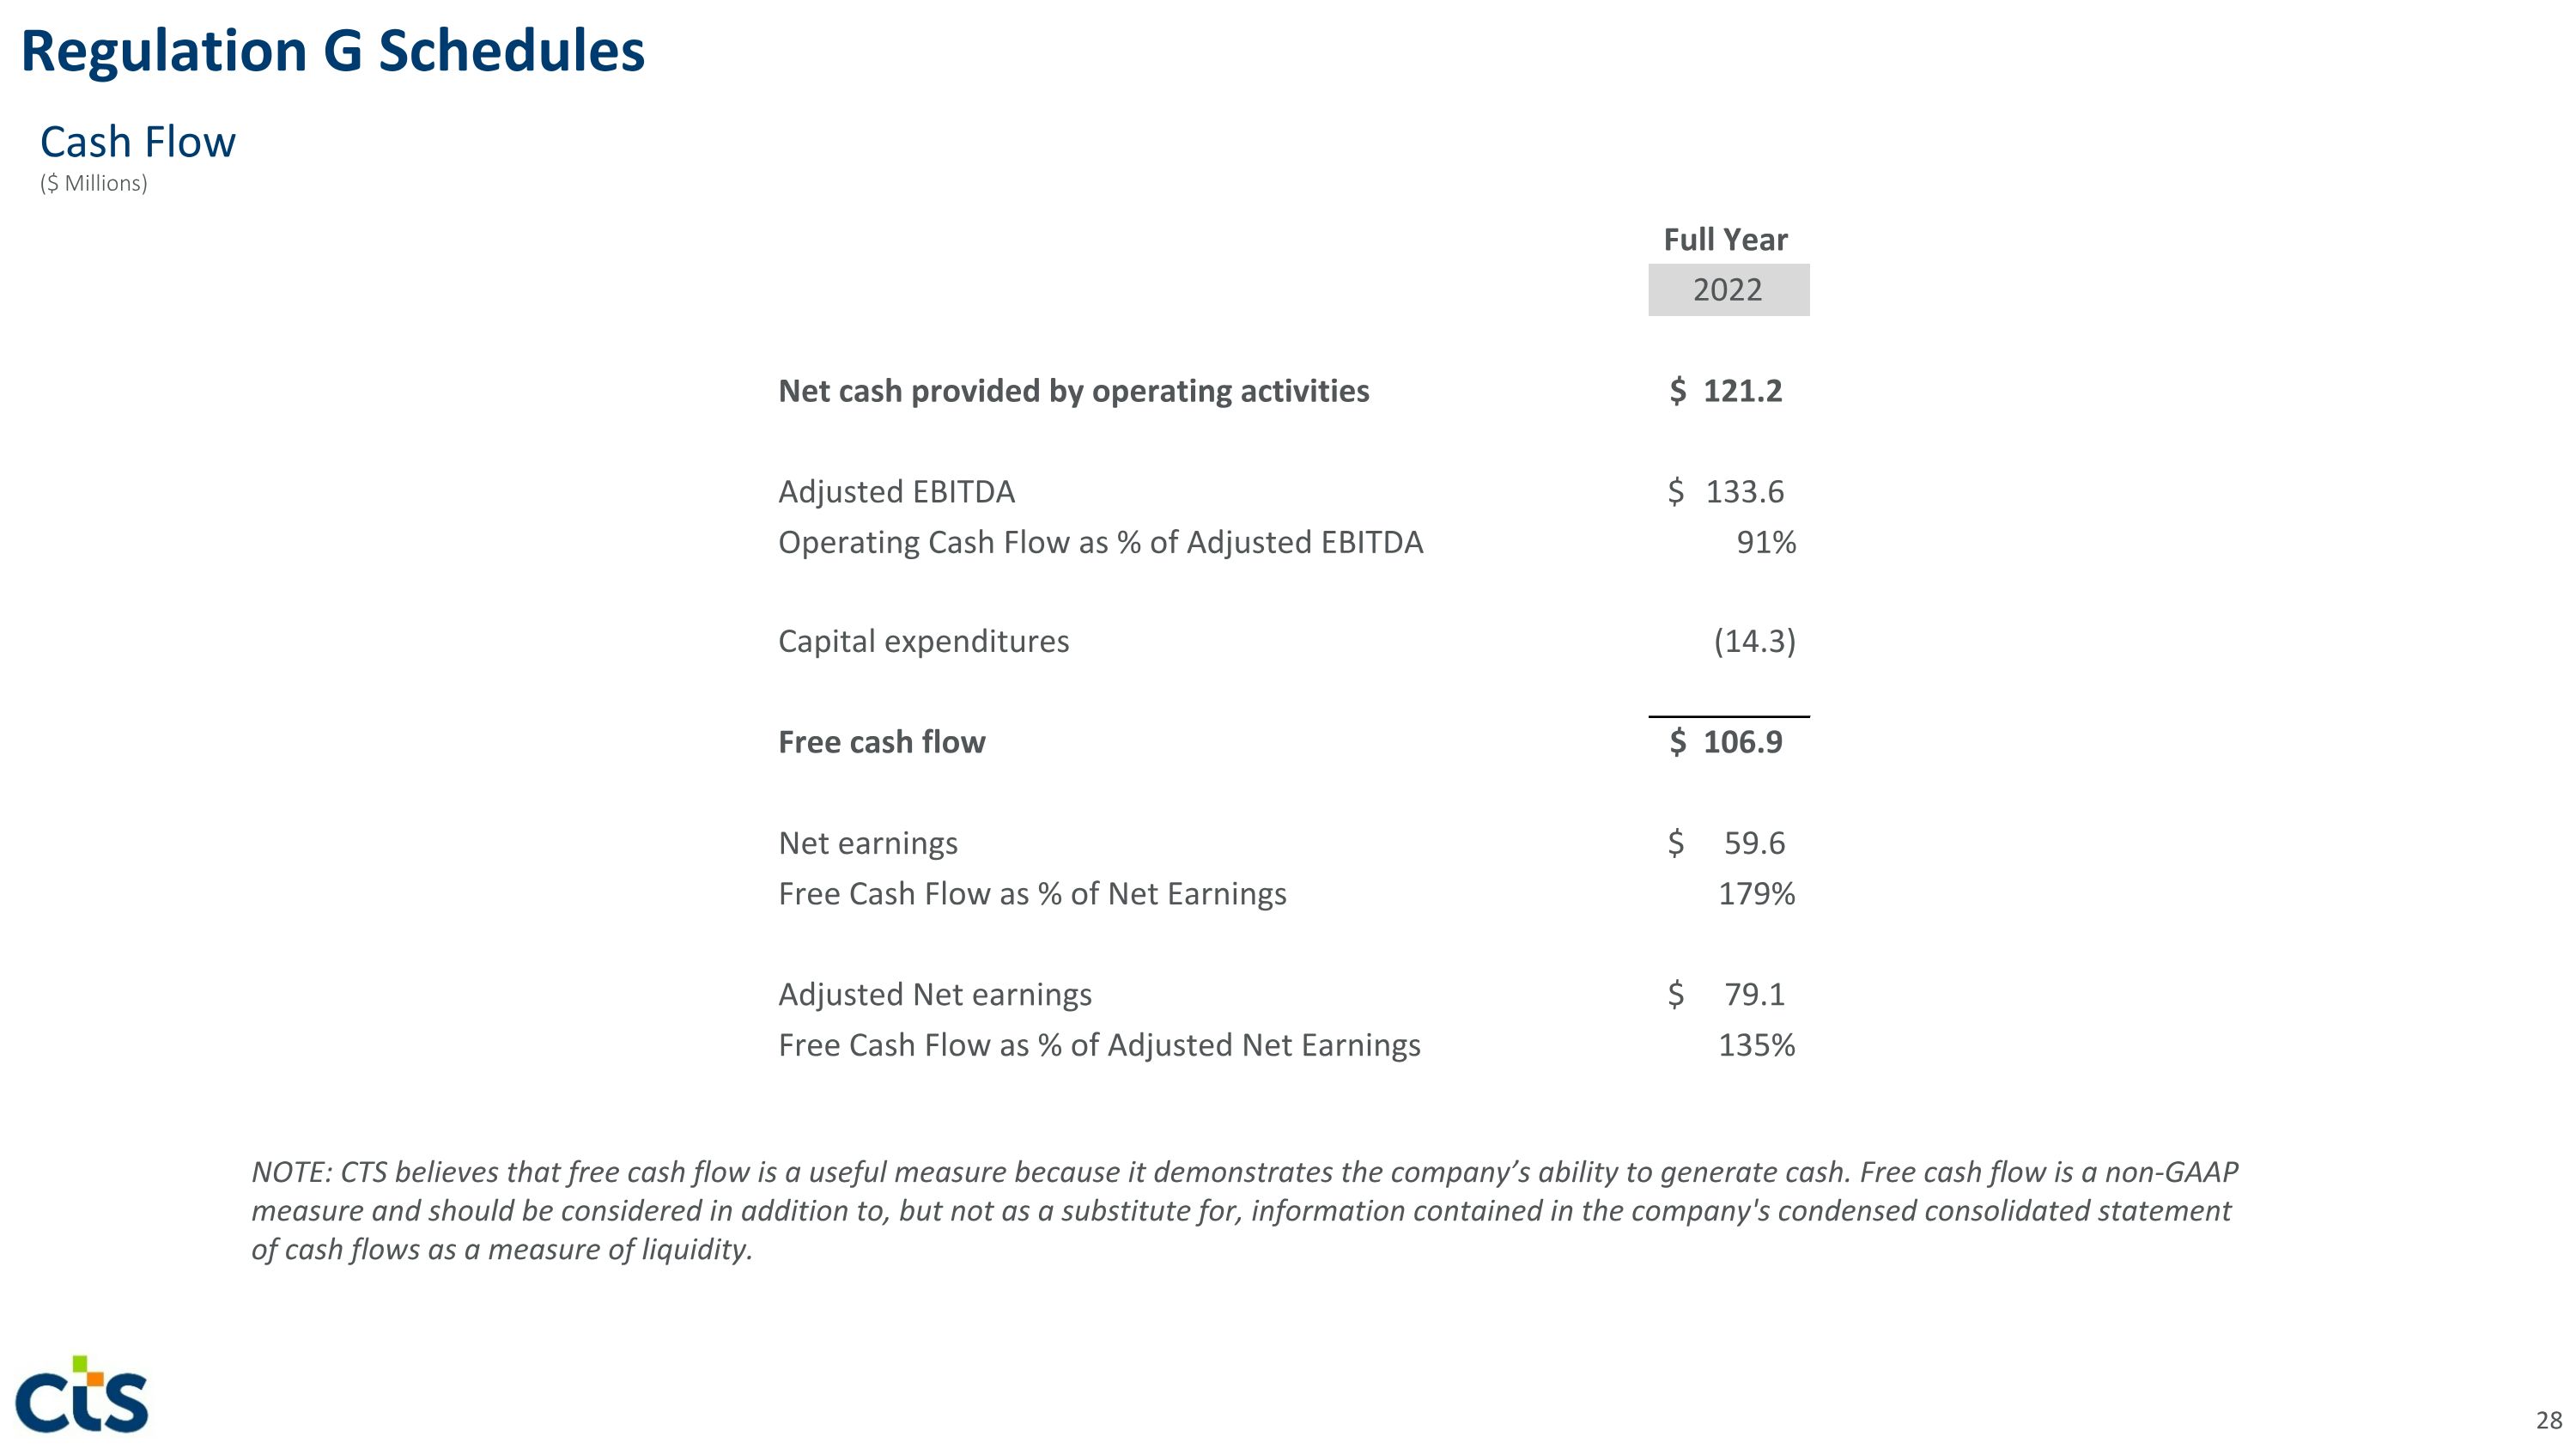Select the (14.3) capital expenditures value
This screenshot has width=2576, height=1449.
(1754, 641)
